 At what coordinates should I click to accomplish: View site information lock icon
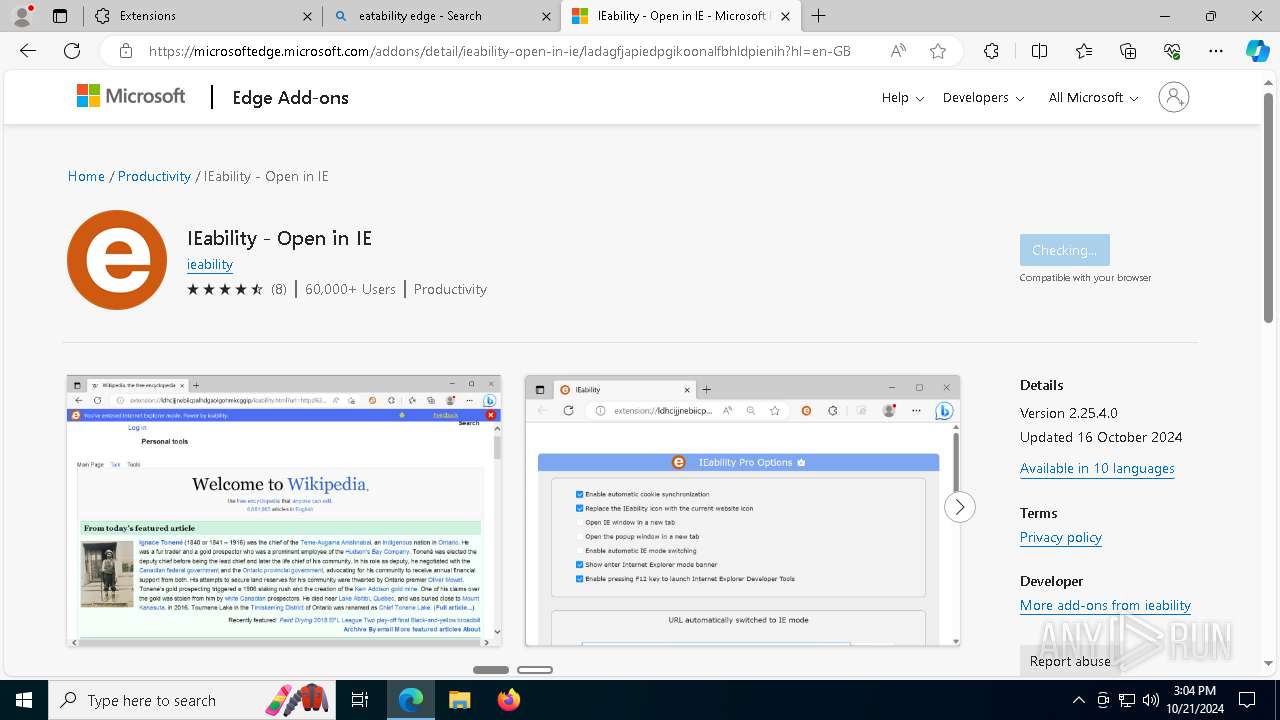(x=126, y=51)
